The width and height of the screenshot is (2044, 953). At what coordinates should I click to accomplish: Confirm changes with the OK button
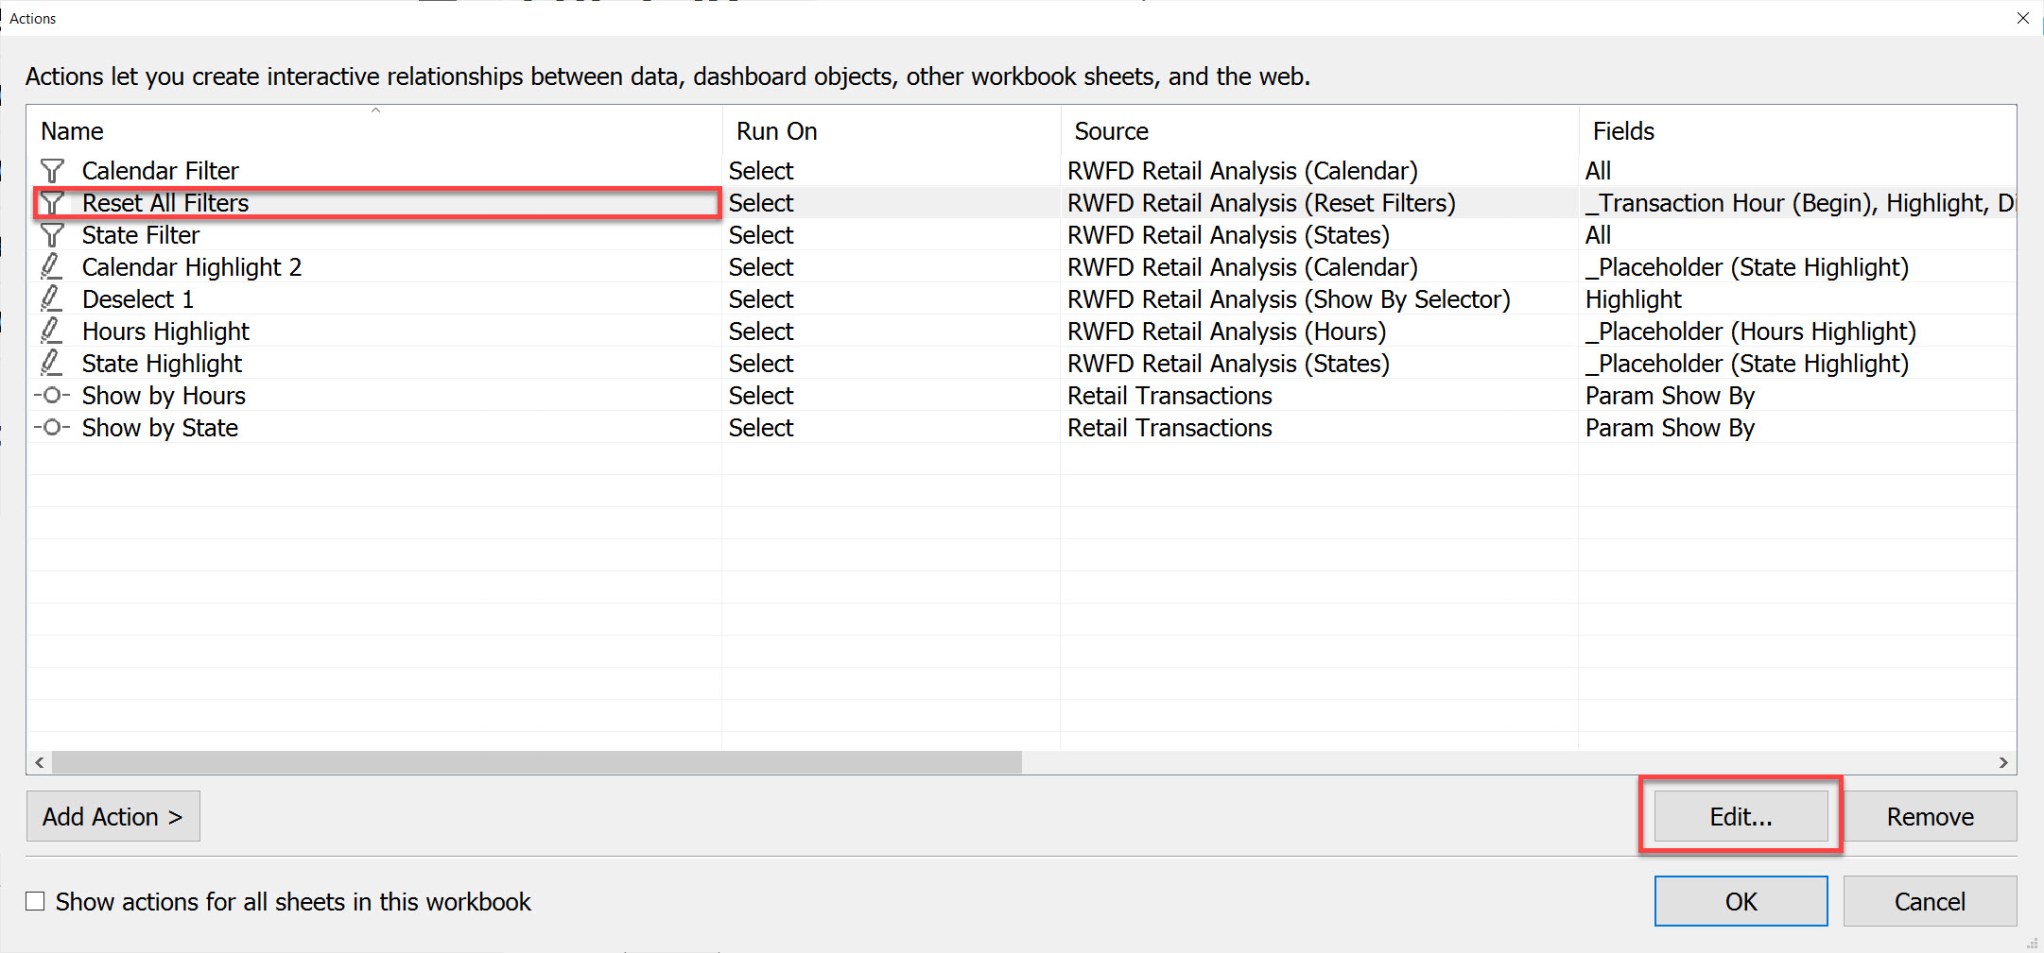[x=1740, y=901]
